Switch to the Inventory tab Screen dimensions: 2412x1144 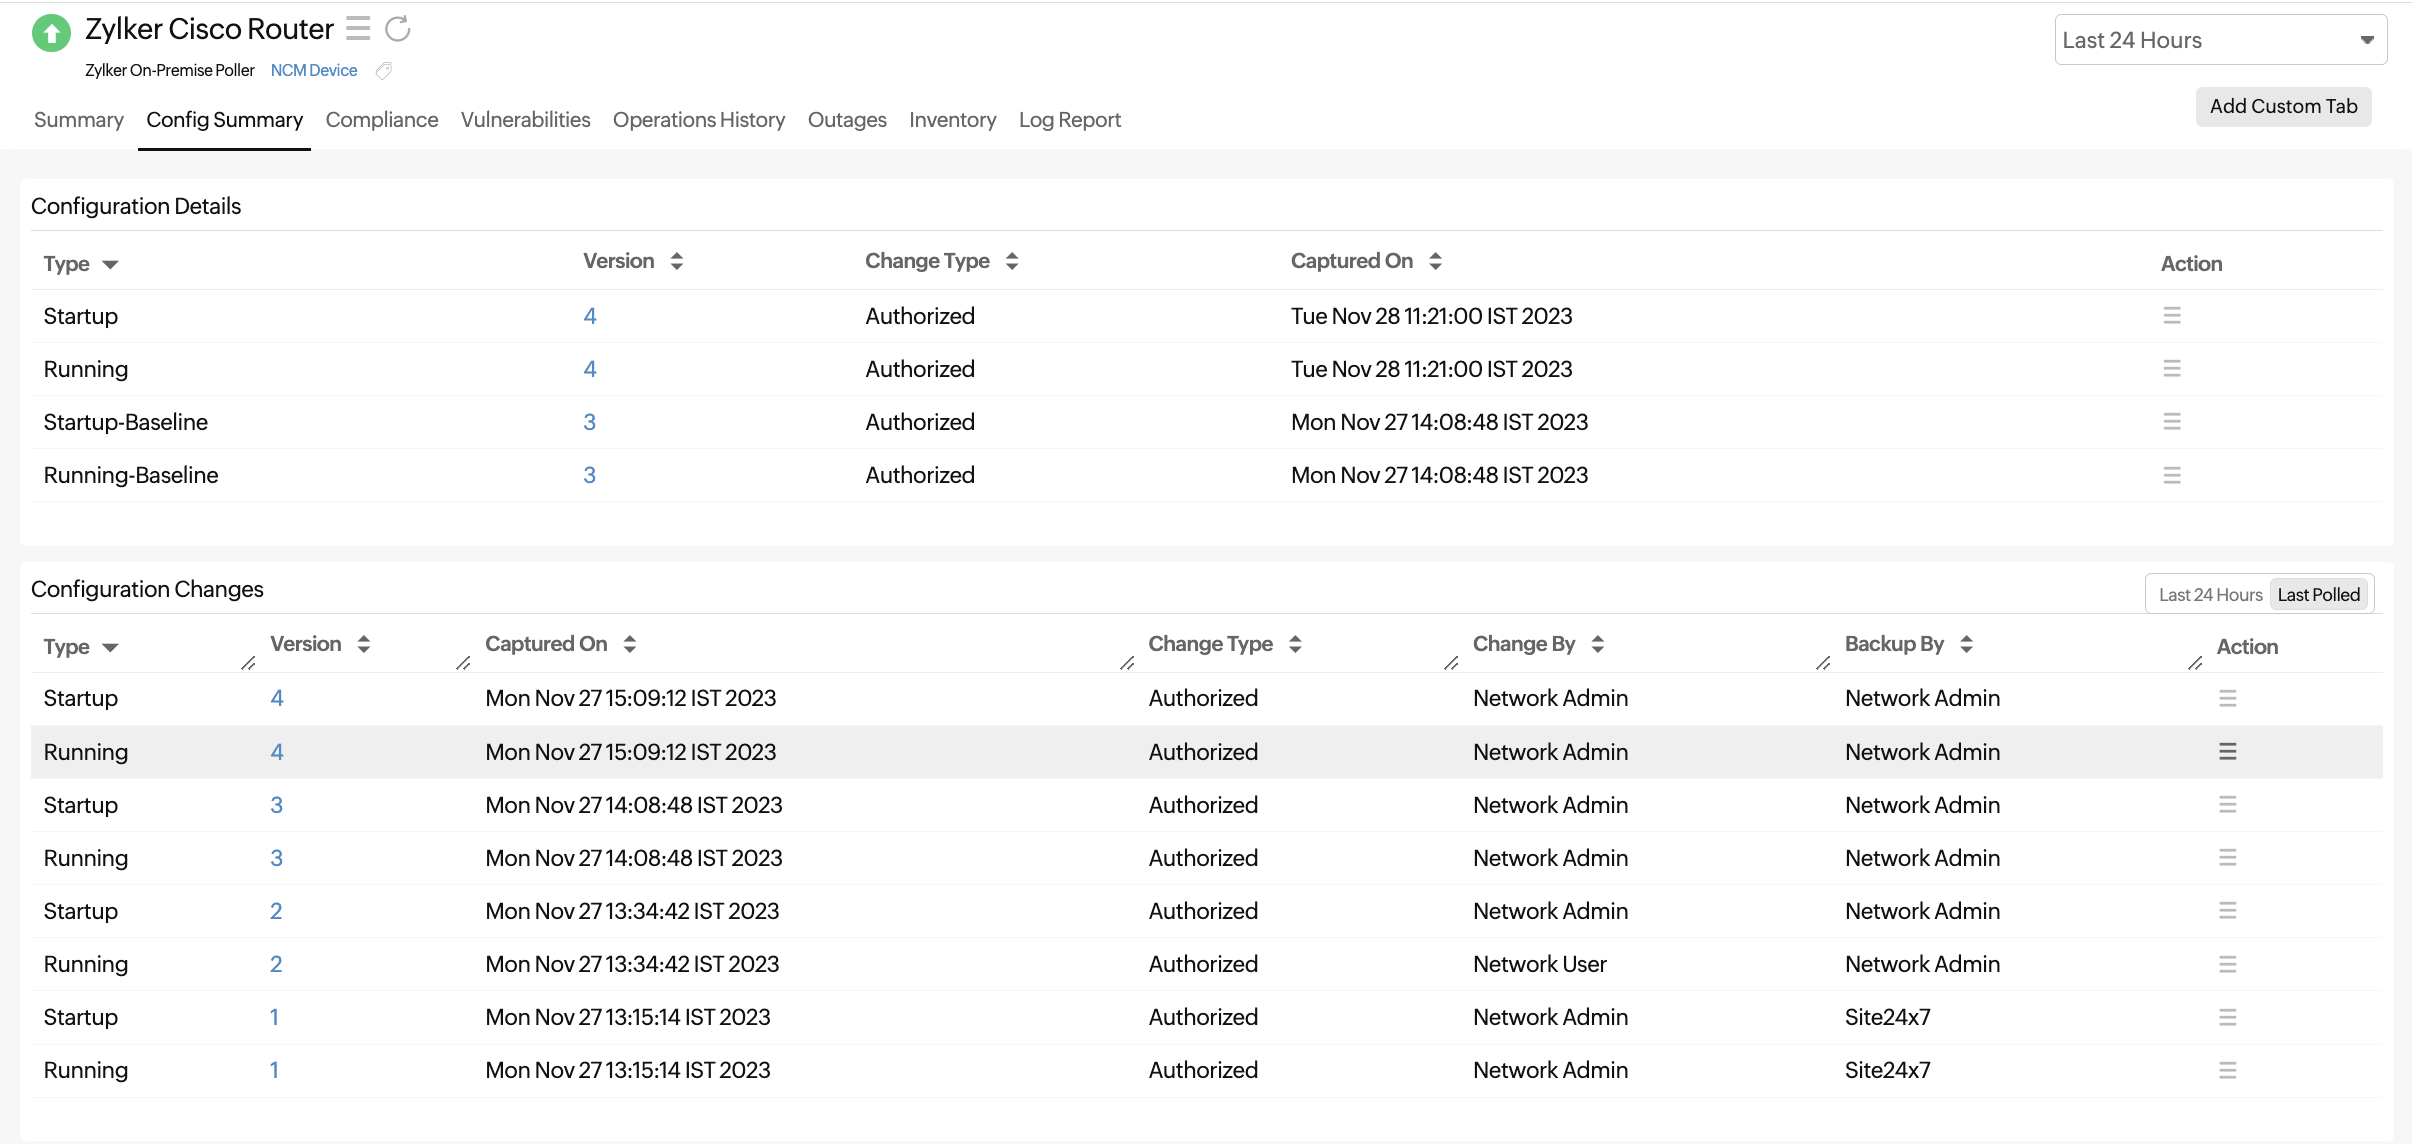coord(953,120)
